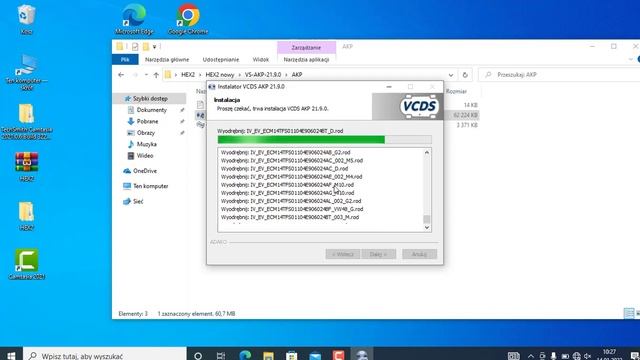This screenshot has height=360, width=640.
Task: Open the Cortana circle on the taskbar
Action: pos(198,356)
